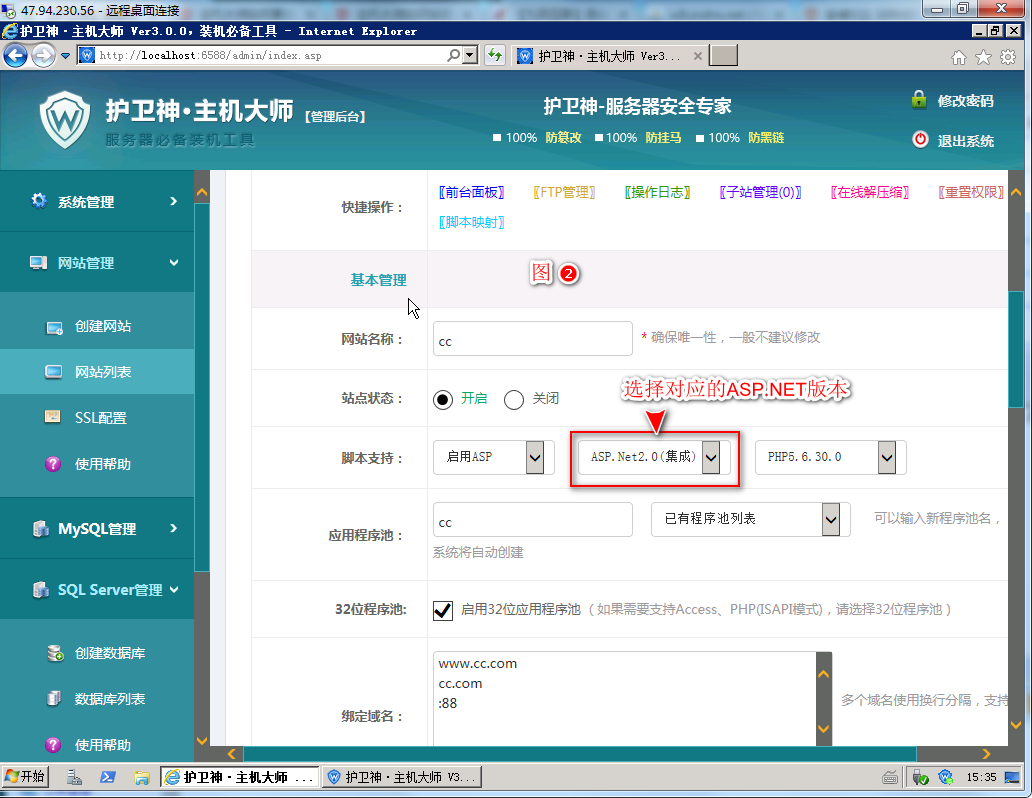Click the [FTP管理] quick action link
This screenshot has height=798, width=1032.
coord(564,192)
